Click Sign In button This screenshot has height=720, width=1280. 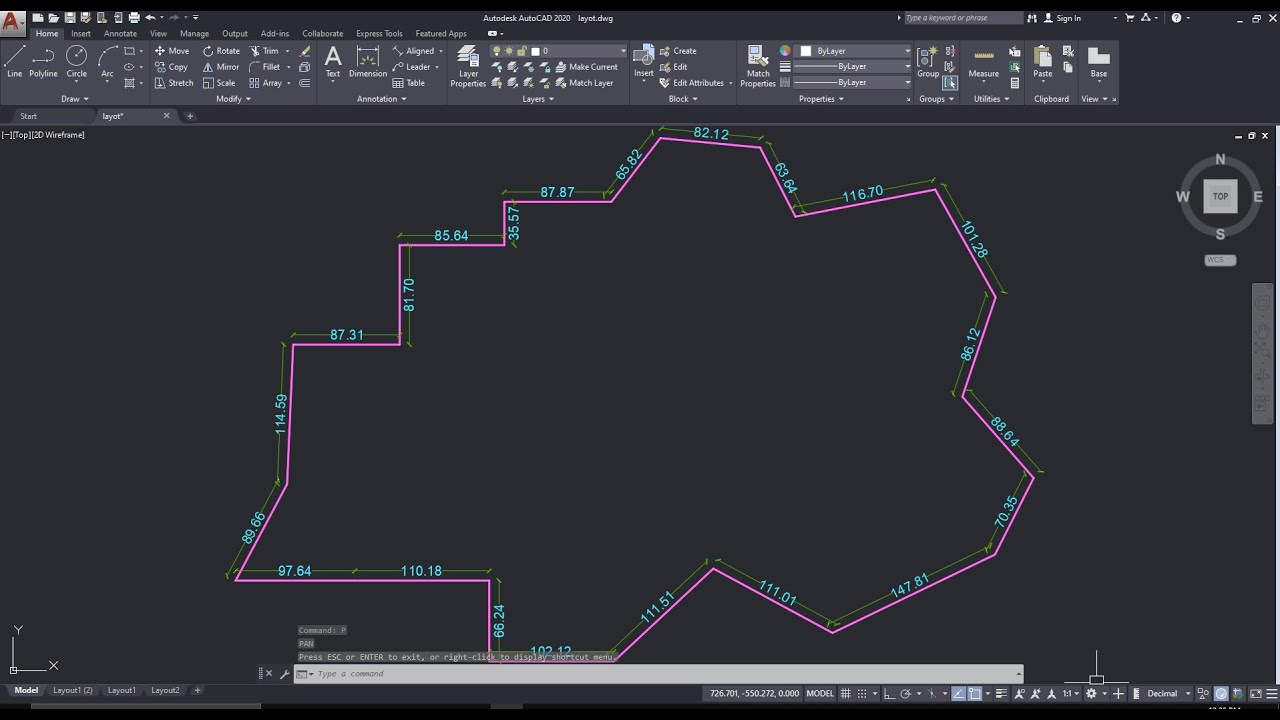(1062, 18)
